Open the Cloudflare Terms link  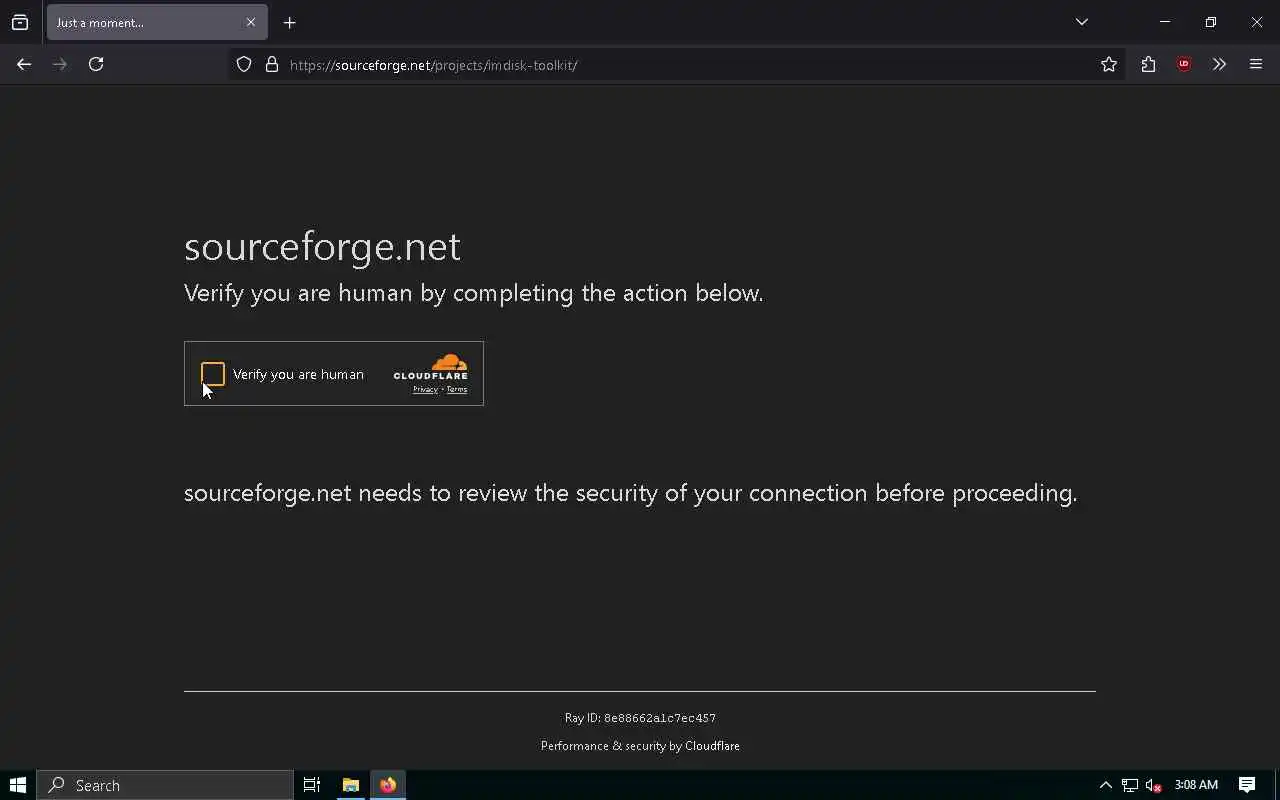pyautogui.click(x=457, y=389)
